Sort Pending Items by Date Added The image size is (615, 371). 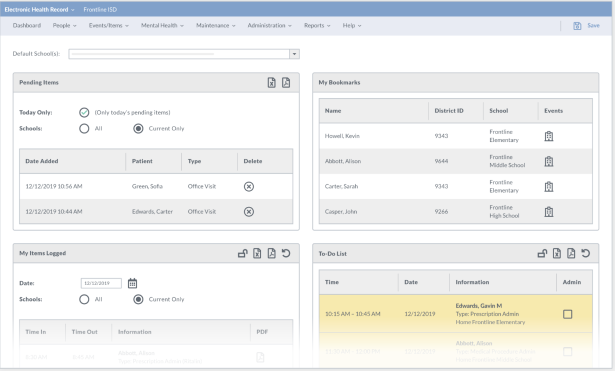tap(42, 161)
